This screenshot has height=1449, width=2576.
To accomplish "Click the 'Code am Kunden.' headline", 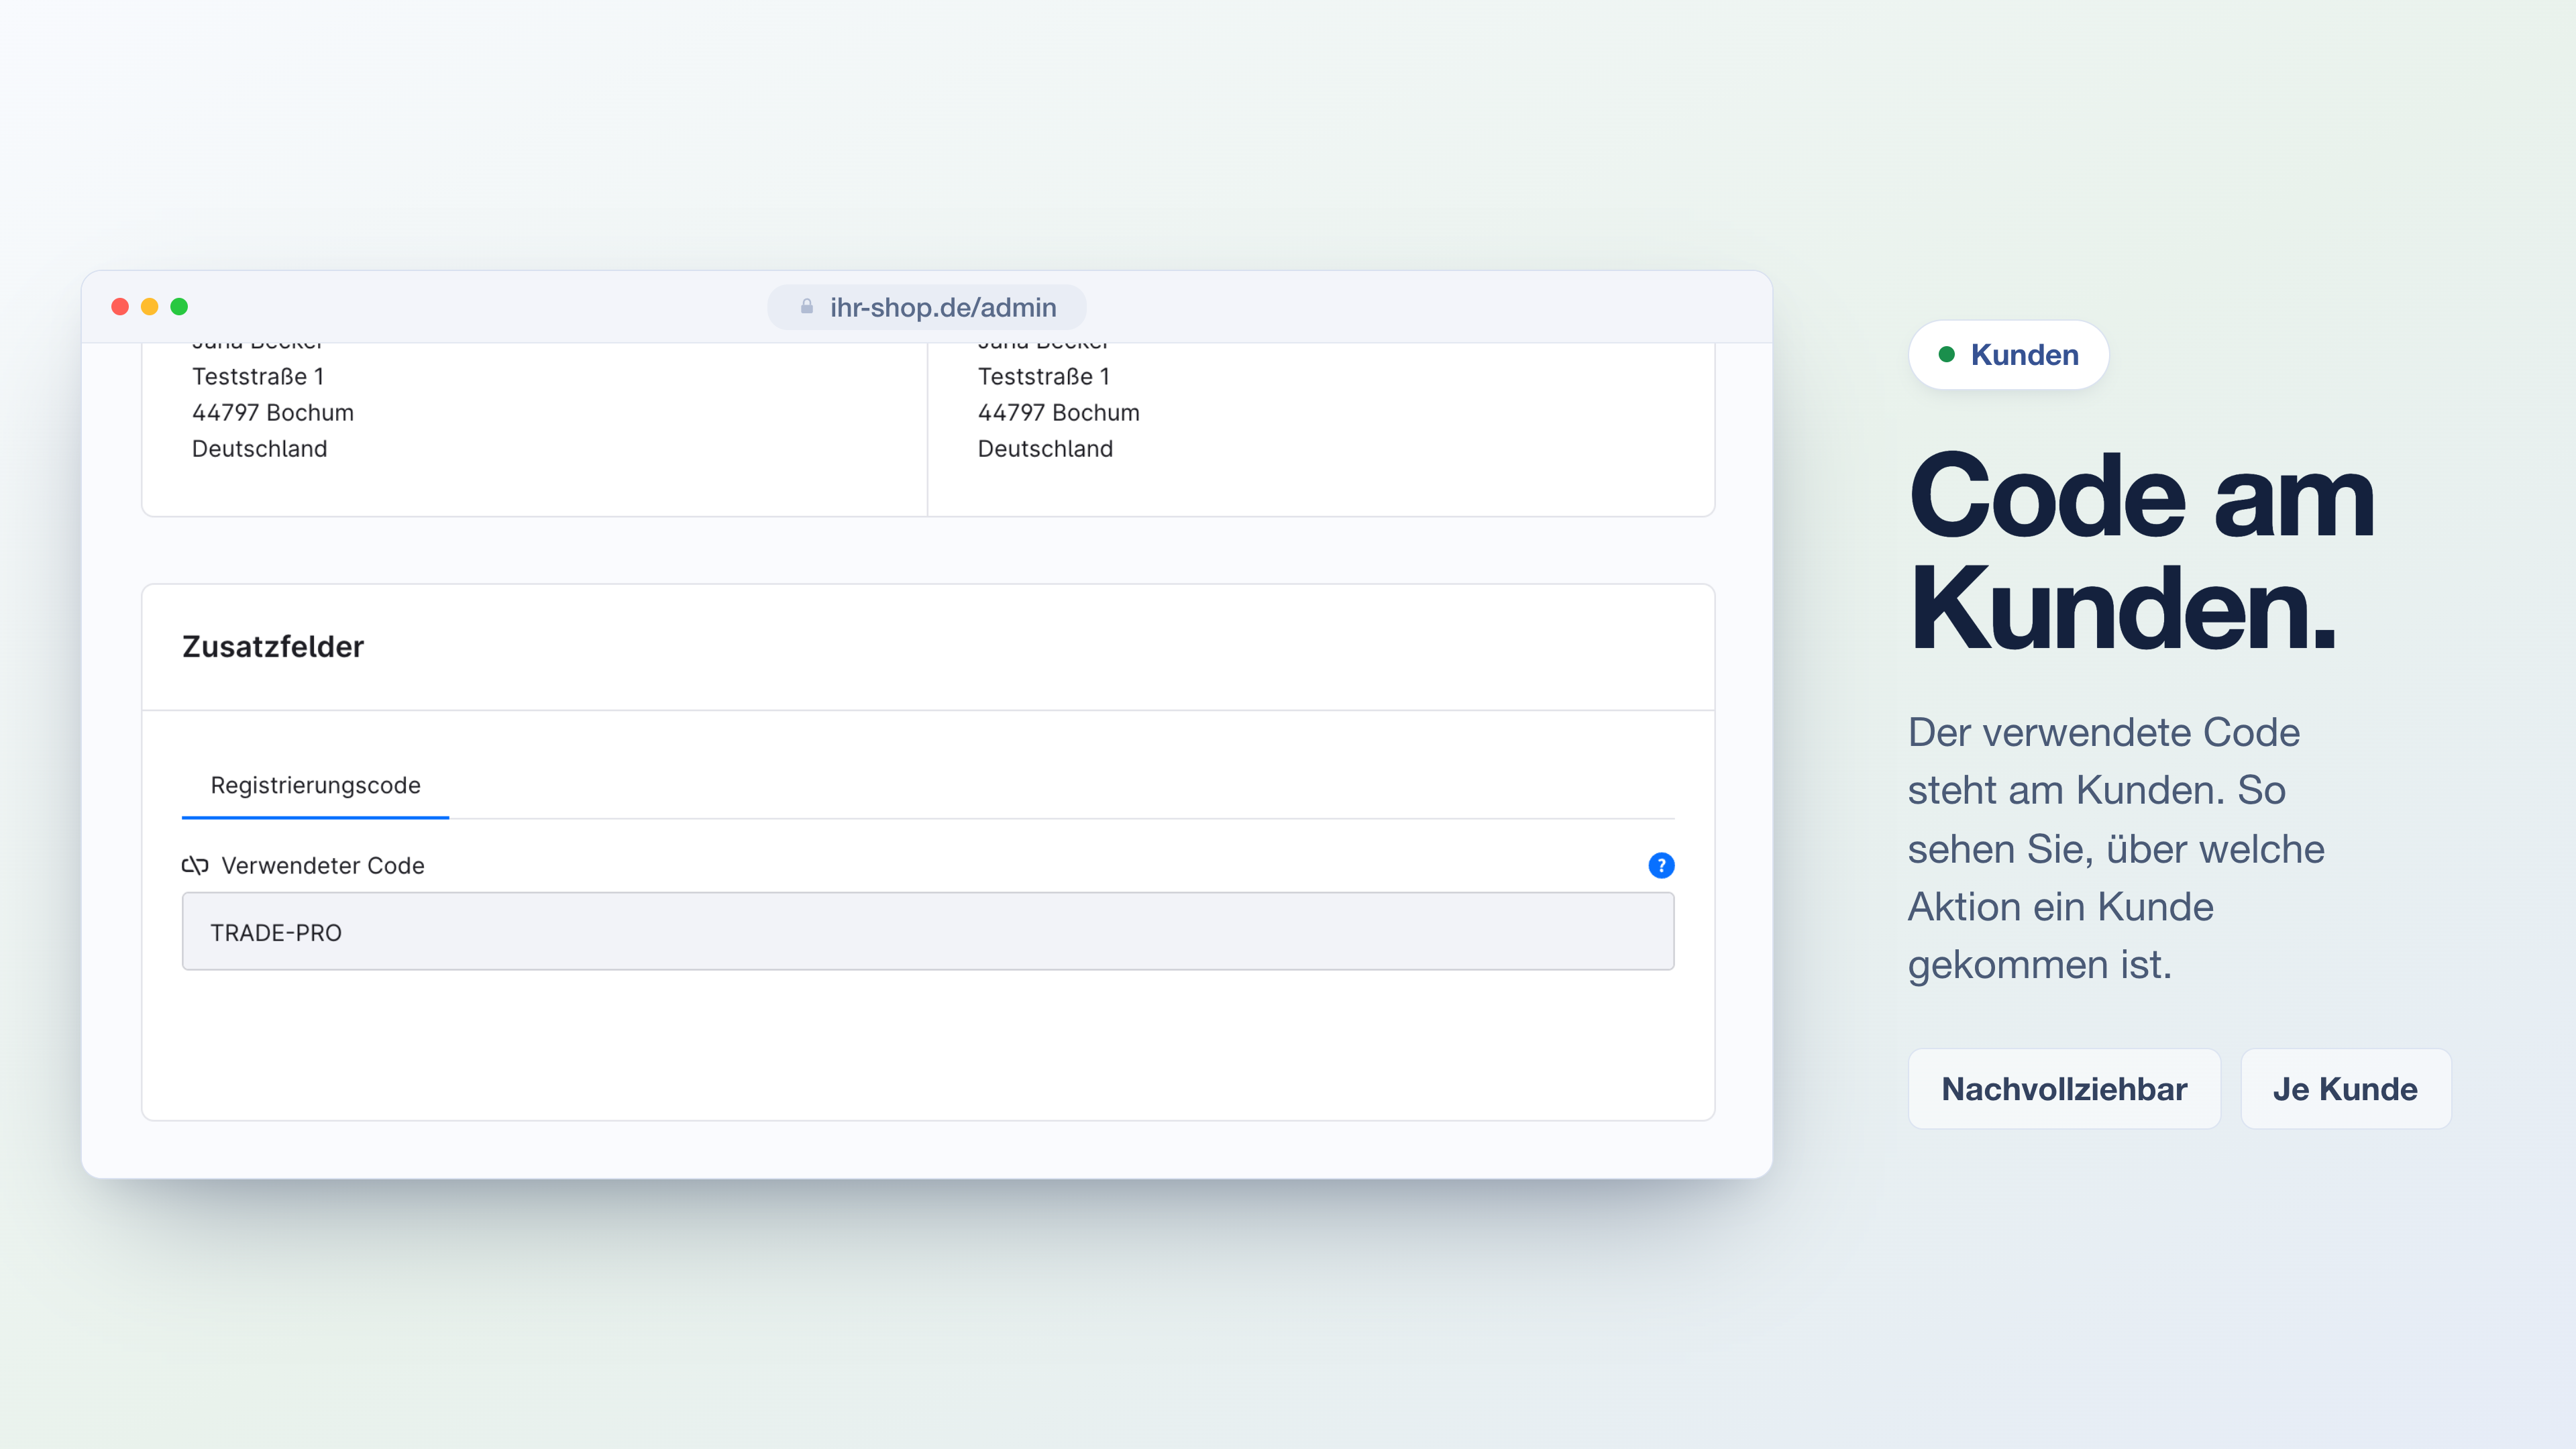I will [2141, 552].
